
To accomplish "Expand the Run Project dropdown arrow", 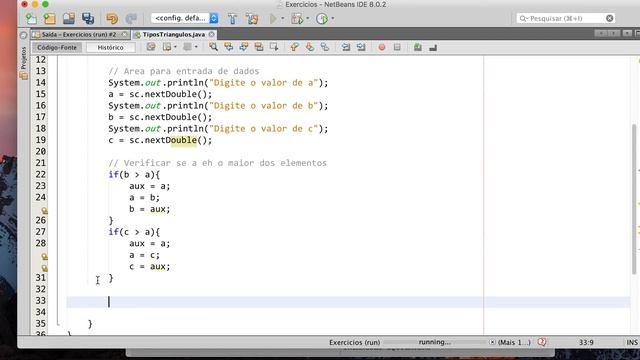I will click(282, 18).
